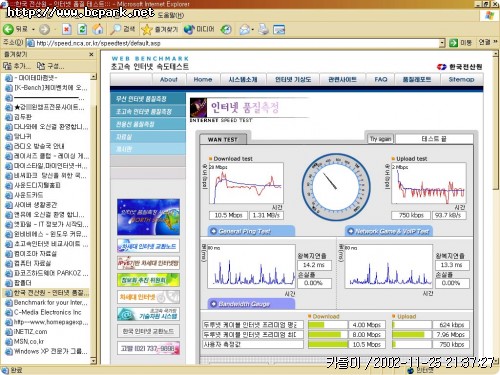Click the Add favorites button in panel
The width and height of the screenshot is (500, 375).
click(16, 66)
